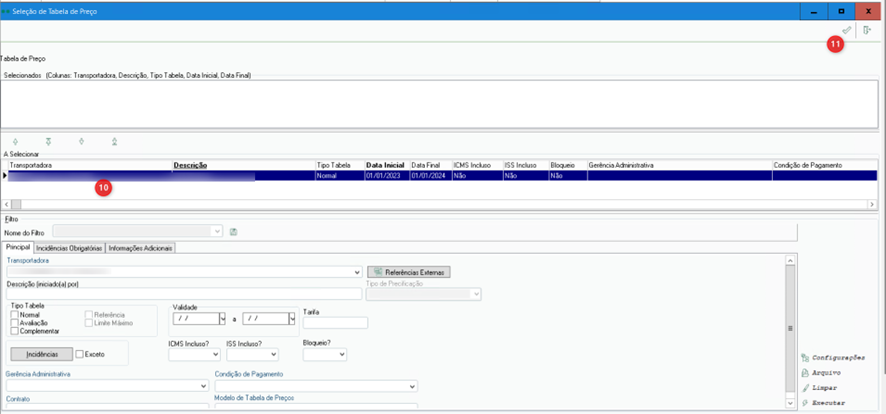Click the Contrato input field
886x414 pixels.
[107, 406]
